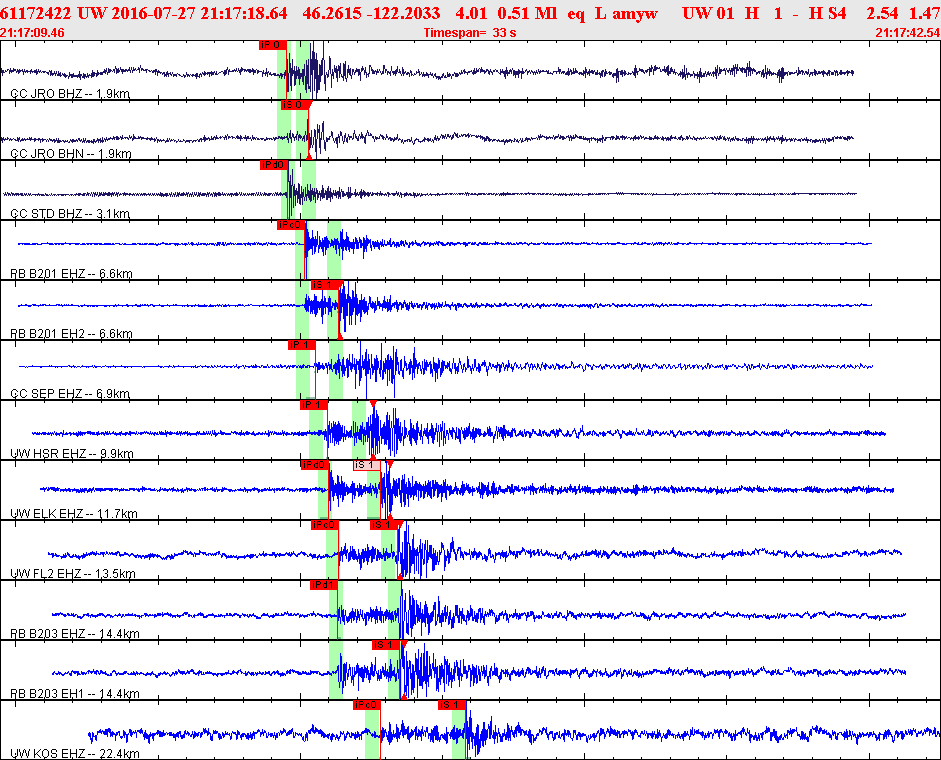Click the 'RB B201 EH2 -- 6.6km' label
Viewport: 941px width, 760px height.
(x=71, y=334)
